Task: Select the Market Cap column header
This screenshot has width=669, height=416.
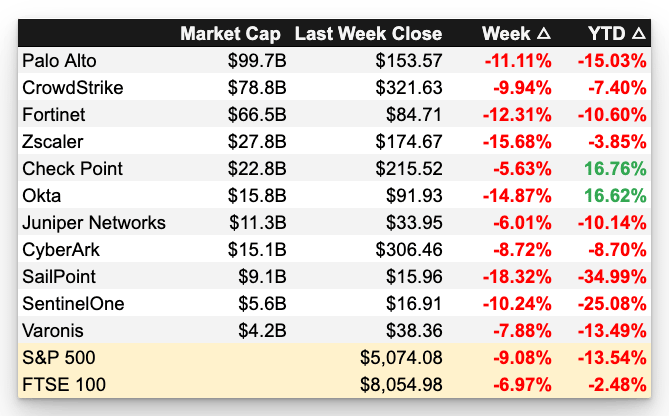Action: click(230, 34)
